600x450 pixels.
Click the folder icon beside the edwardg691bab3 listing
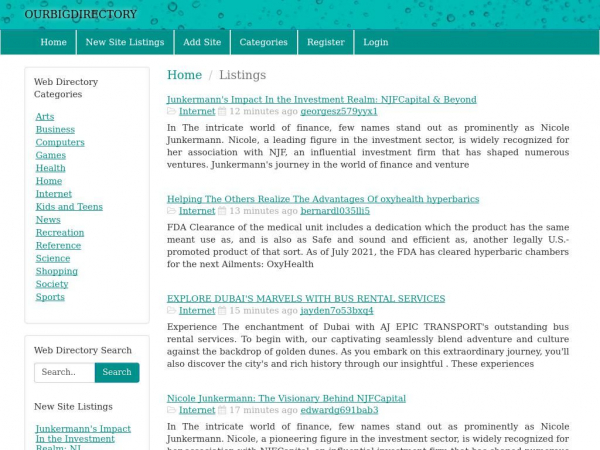tap(171, 410)
